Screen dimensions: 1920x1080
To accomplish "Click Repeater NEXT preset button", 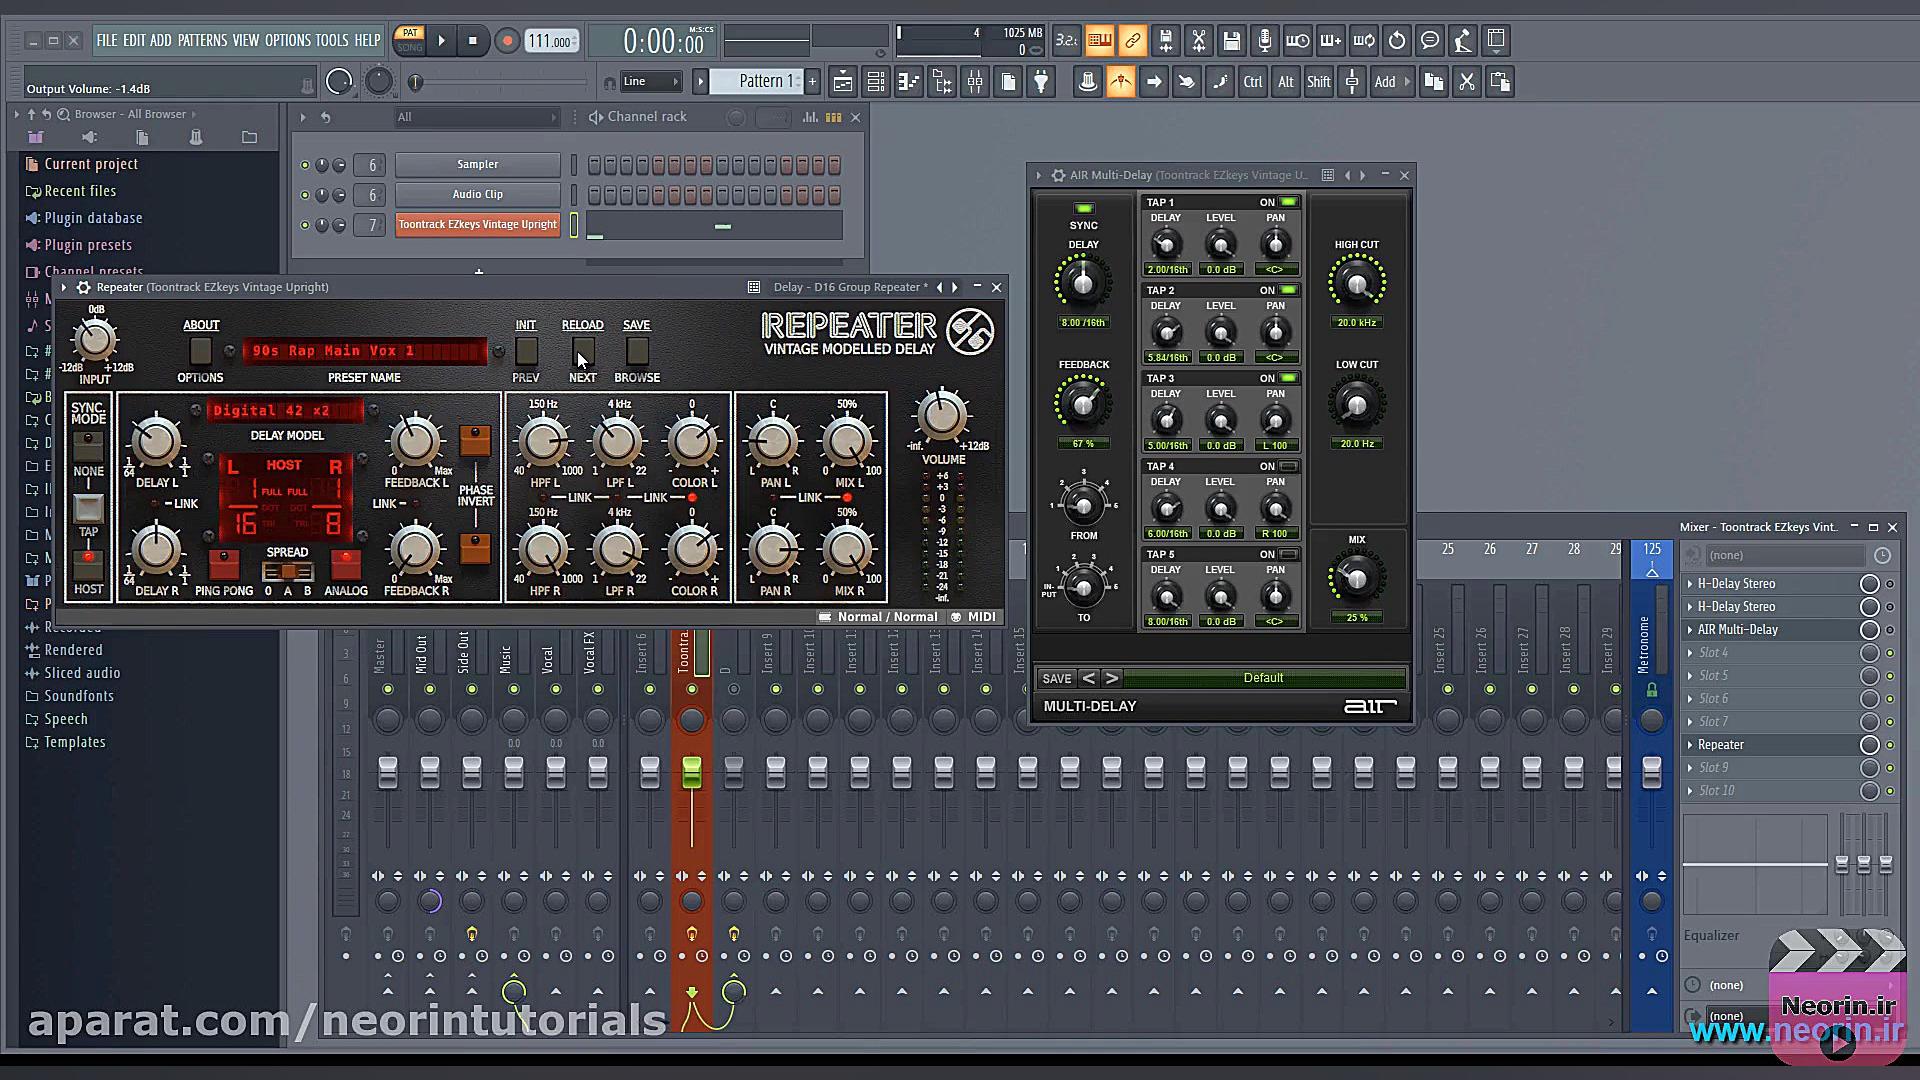I will pos(583,351).
